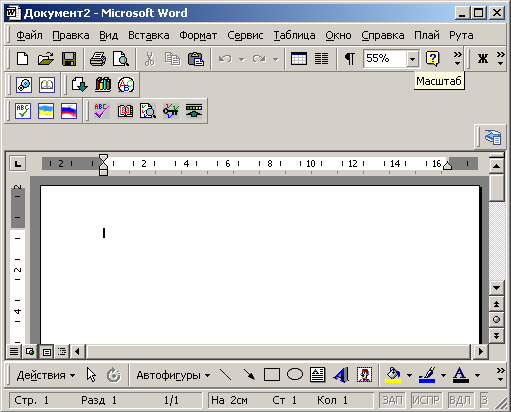Viewport: 511px width, 412px height.
Task: Open Fill Color dropdown arrow
Action: [409, 376]
